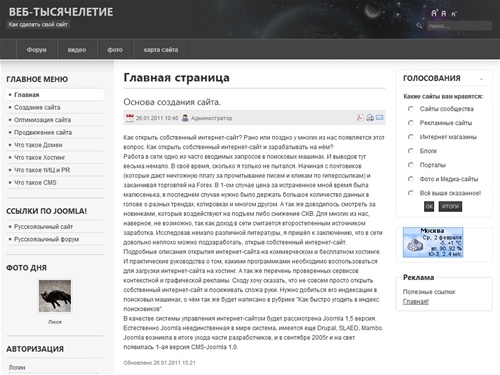Click the article title Основа создания сайта
Screen dimensions: 500x375
(172, 102)
